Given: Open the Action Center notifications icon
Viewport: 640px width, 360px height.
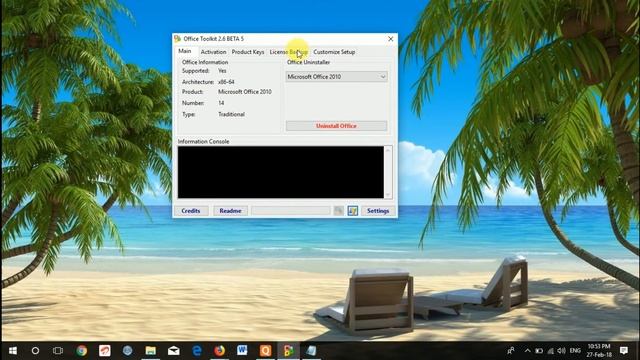Looking at the screenshot, I should (624, 351).
